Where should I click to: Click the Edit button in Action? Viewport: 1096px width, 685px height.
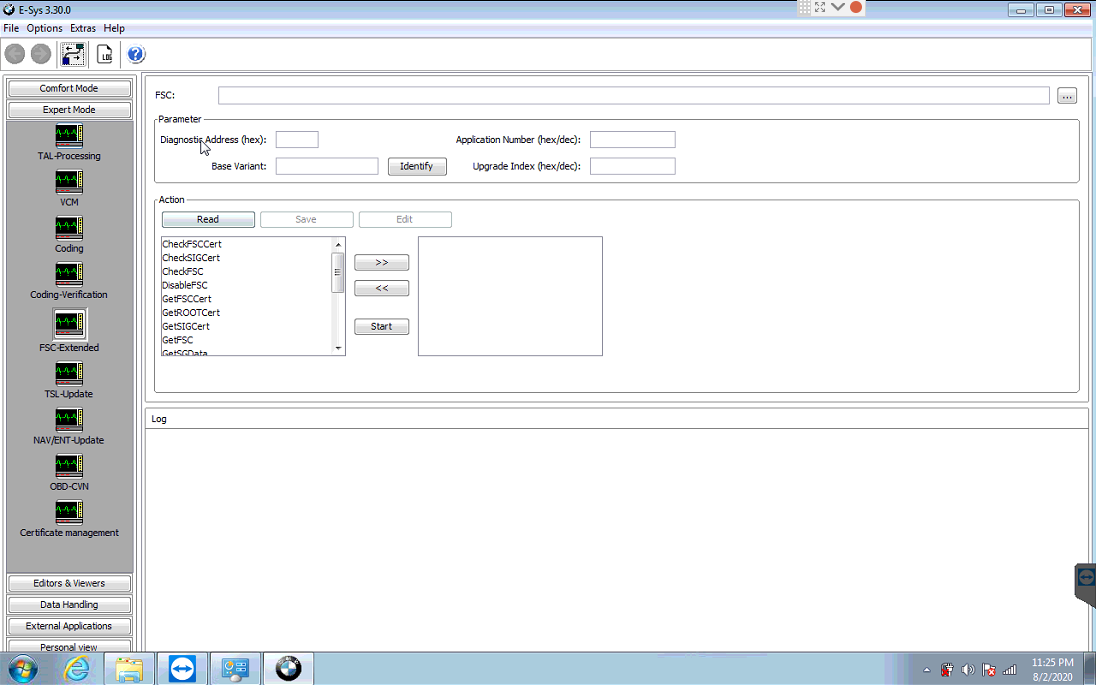point(405,219)
